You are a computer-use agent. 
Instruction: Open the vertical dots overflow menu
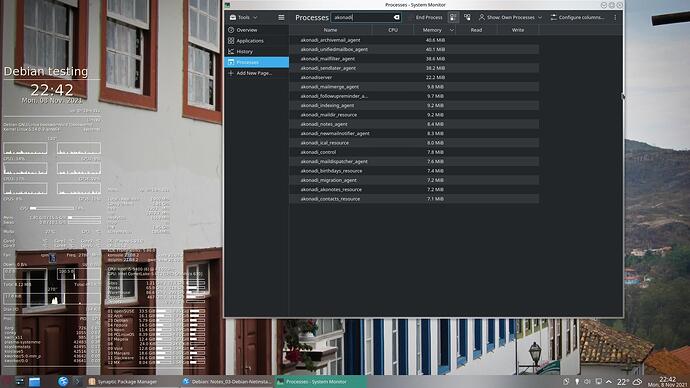click(x=615, y=17)
